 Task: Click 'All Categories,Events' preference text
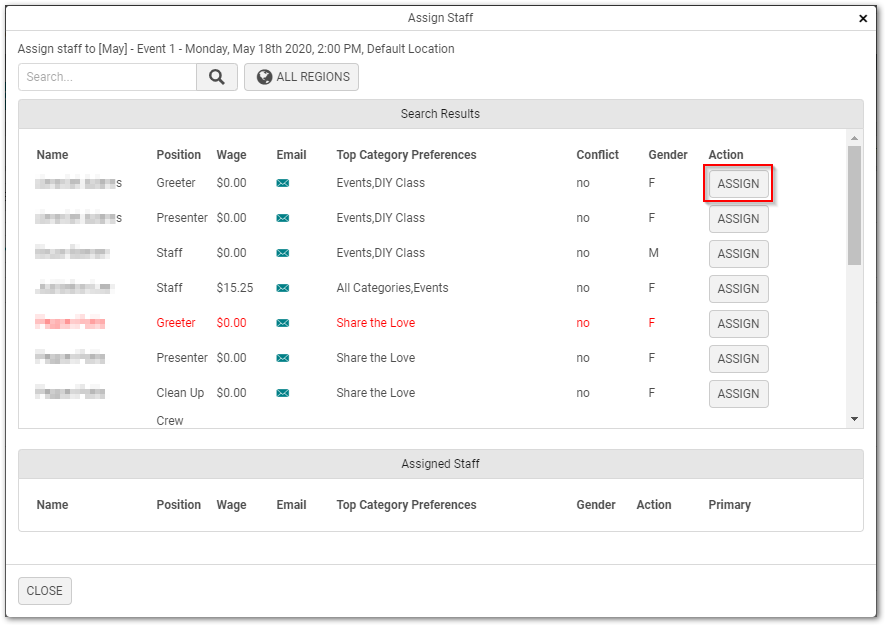(x=392, y=288)
